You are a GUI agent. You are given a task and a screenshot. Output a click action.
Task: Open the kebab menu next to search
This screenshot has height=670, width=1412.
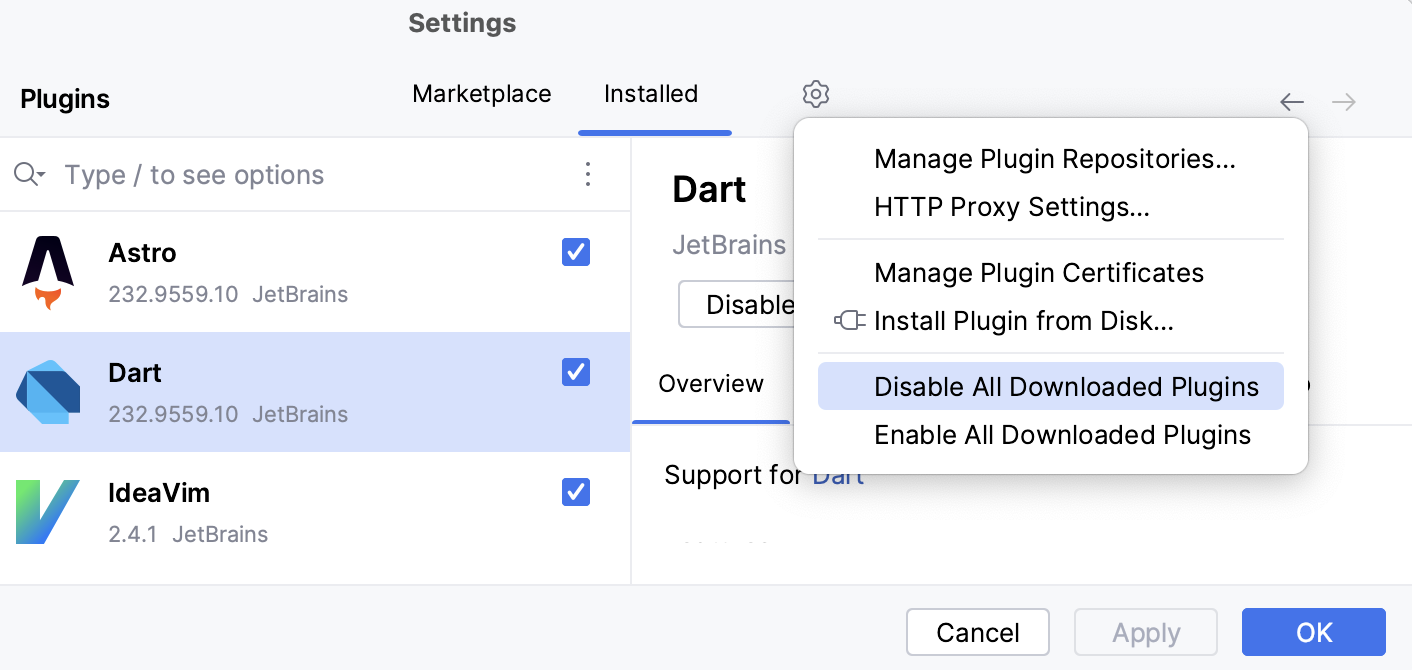tap(587, 174)
